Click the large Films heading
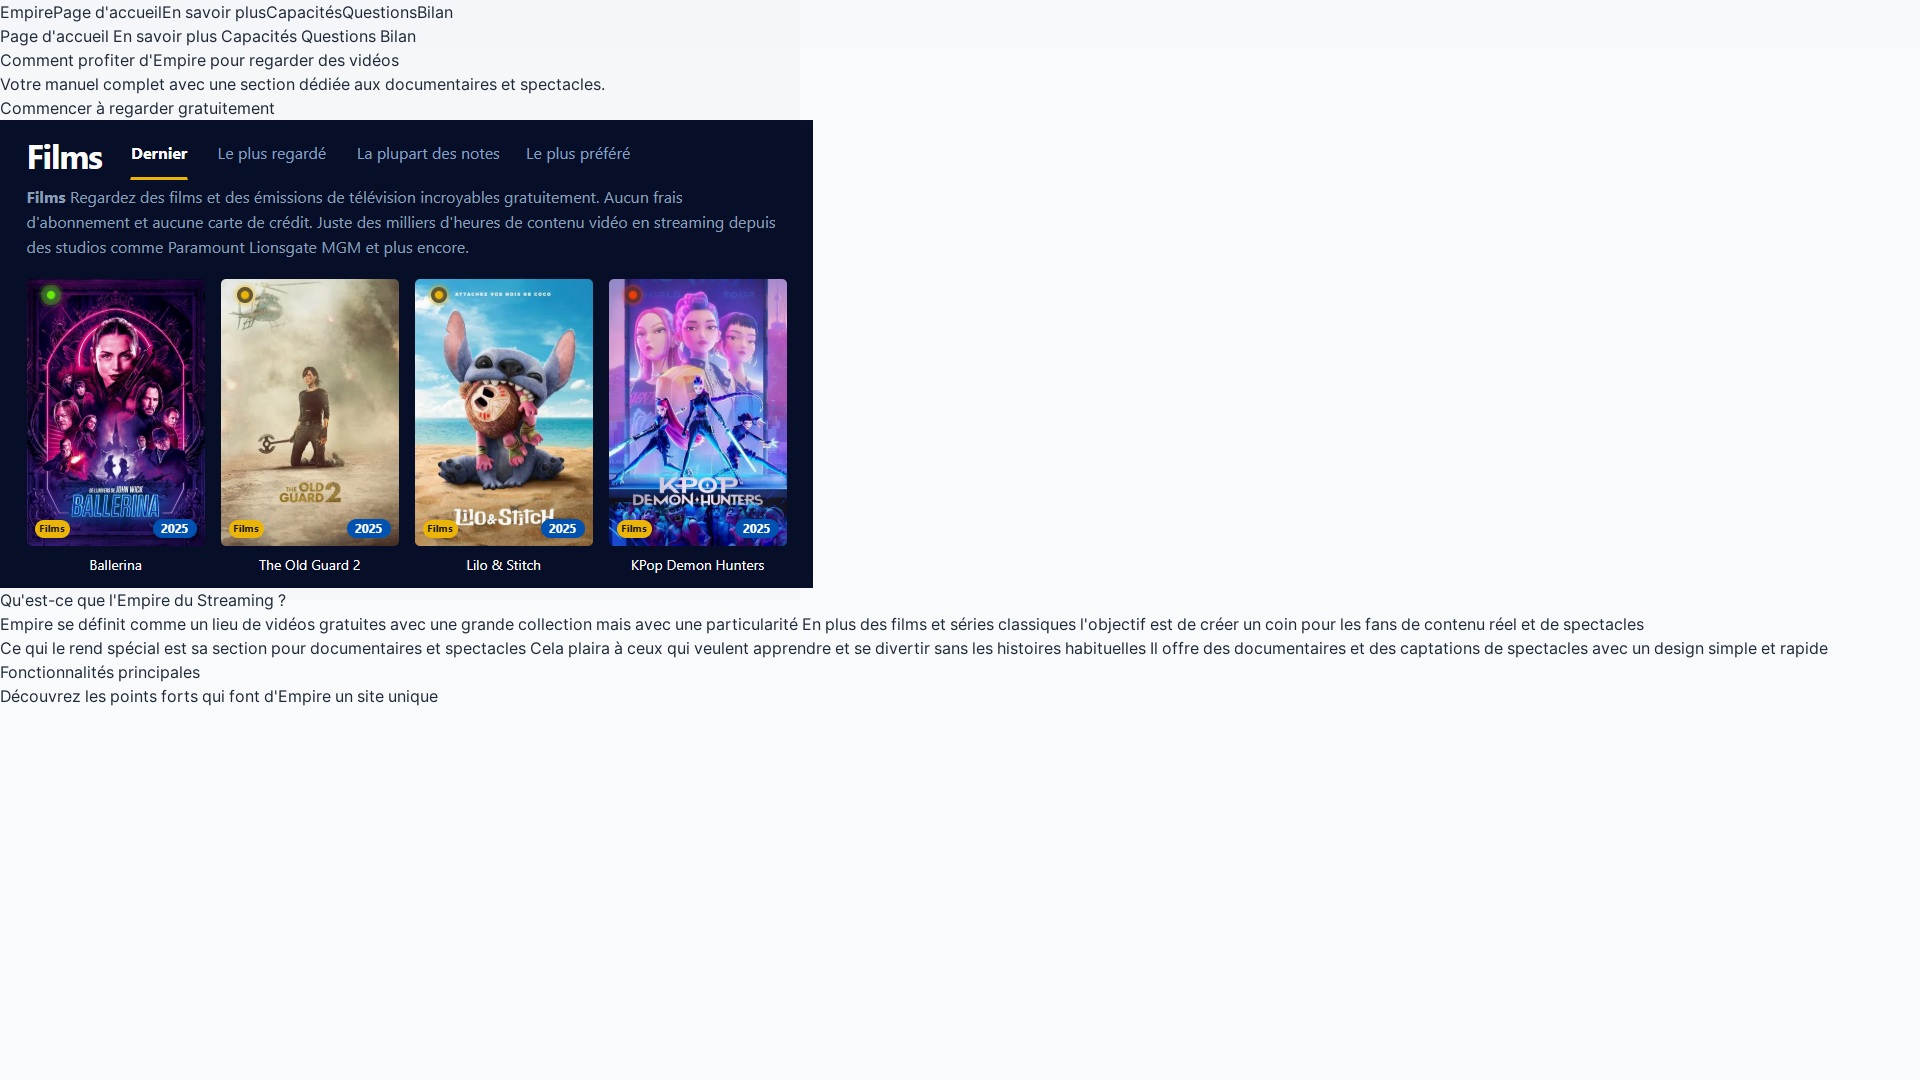1920x1080 pixels. click(65, 157)
